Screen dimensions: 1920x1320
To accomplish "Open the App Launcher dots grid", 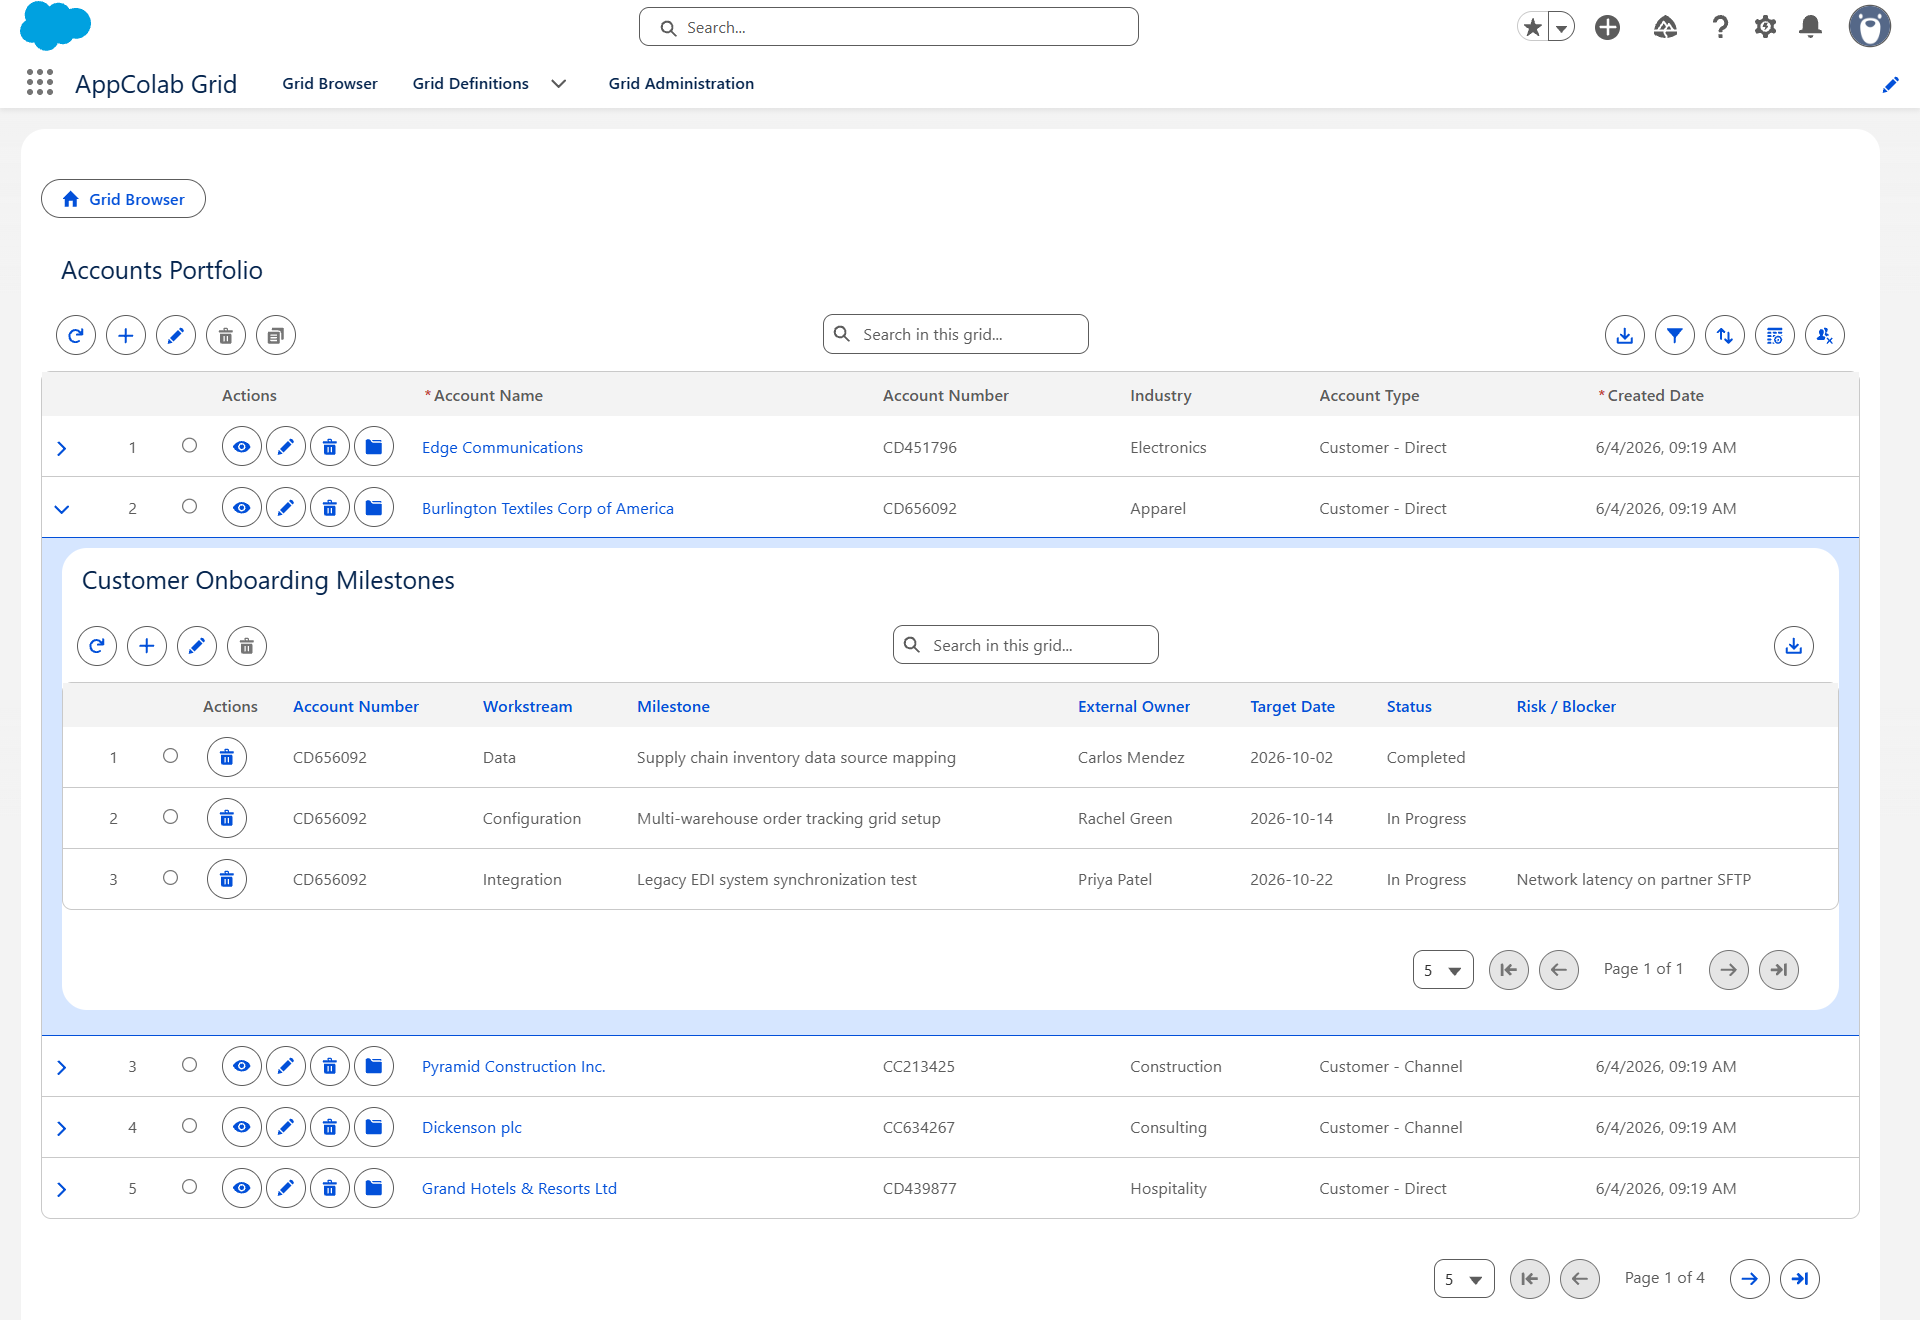I will [x=40, y=83].
